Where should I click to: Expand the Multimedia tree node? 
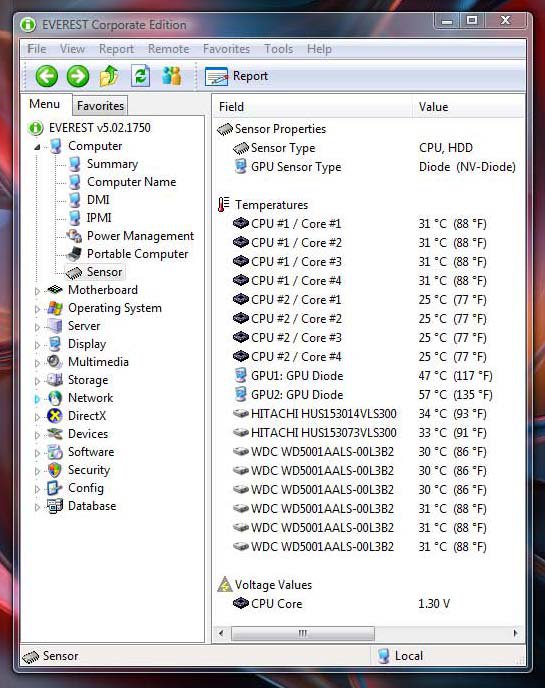(37, 362)
